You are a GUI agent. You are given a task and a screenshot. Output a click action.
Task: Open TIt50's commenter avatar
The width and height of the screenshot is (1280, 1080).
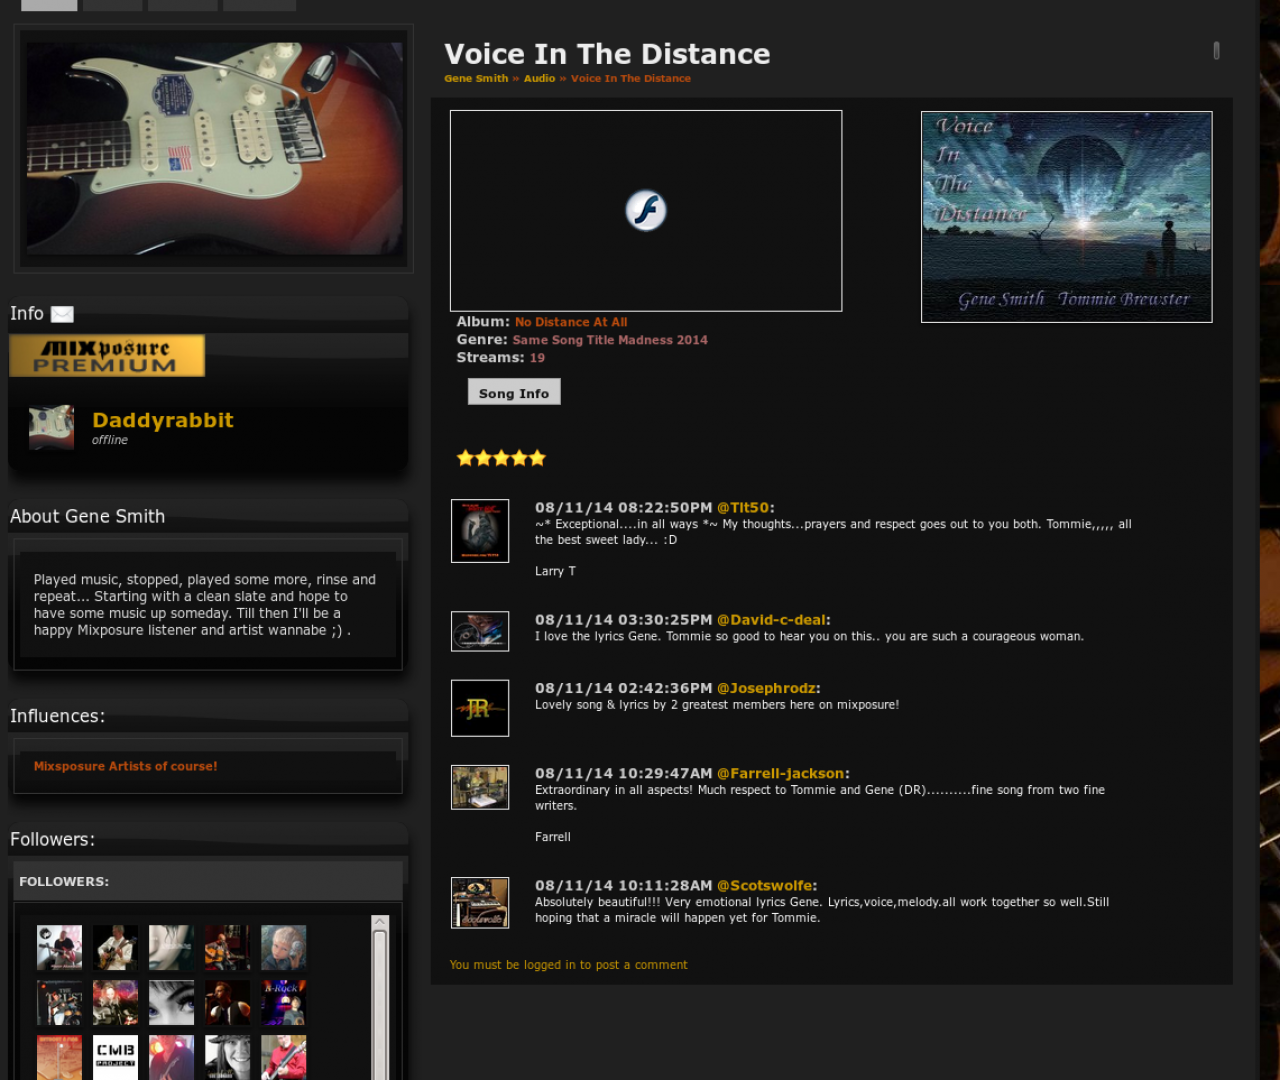pyautogui.click(x=480, y=531)
